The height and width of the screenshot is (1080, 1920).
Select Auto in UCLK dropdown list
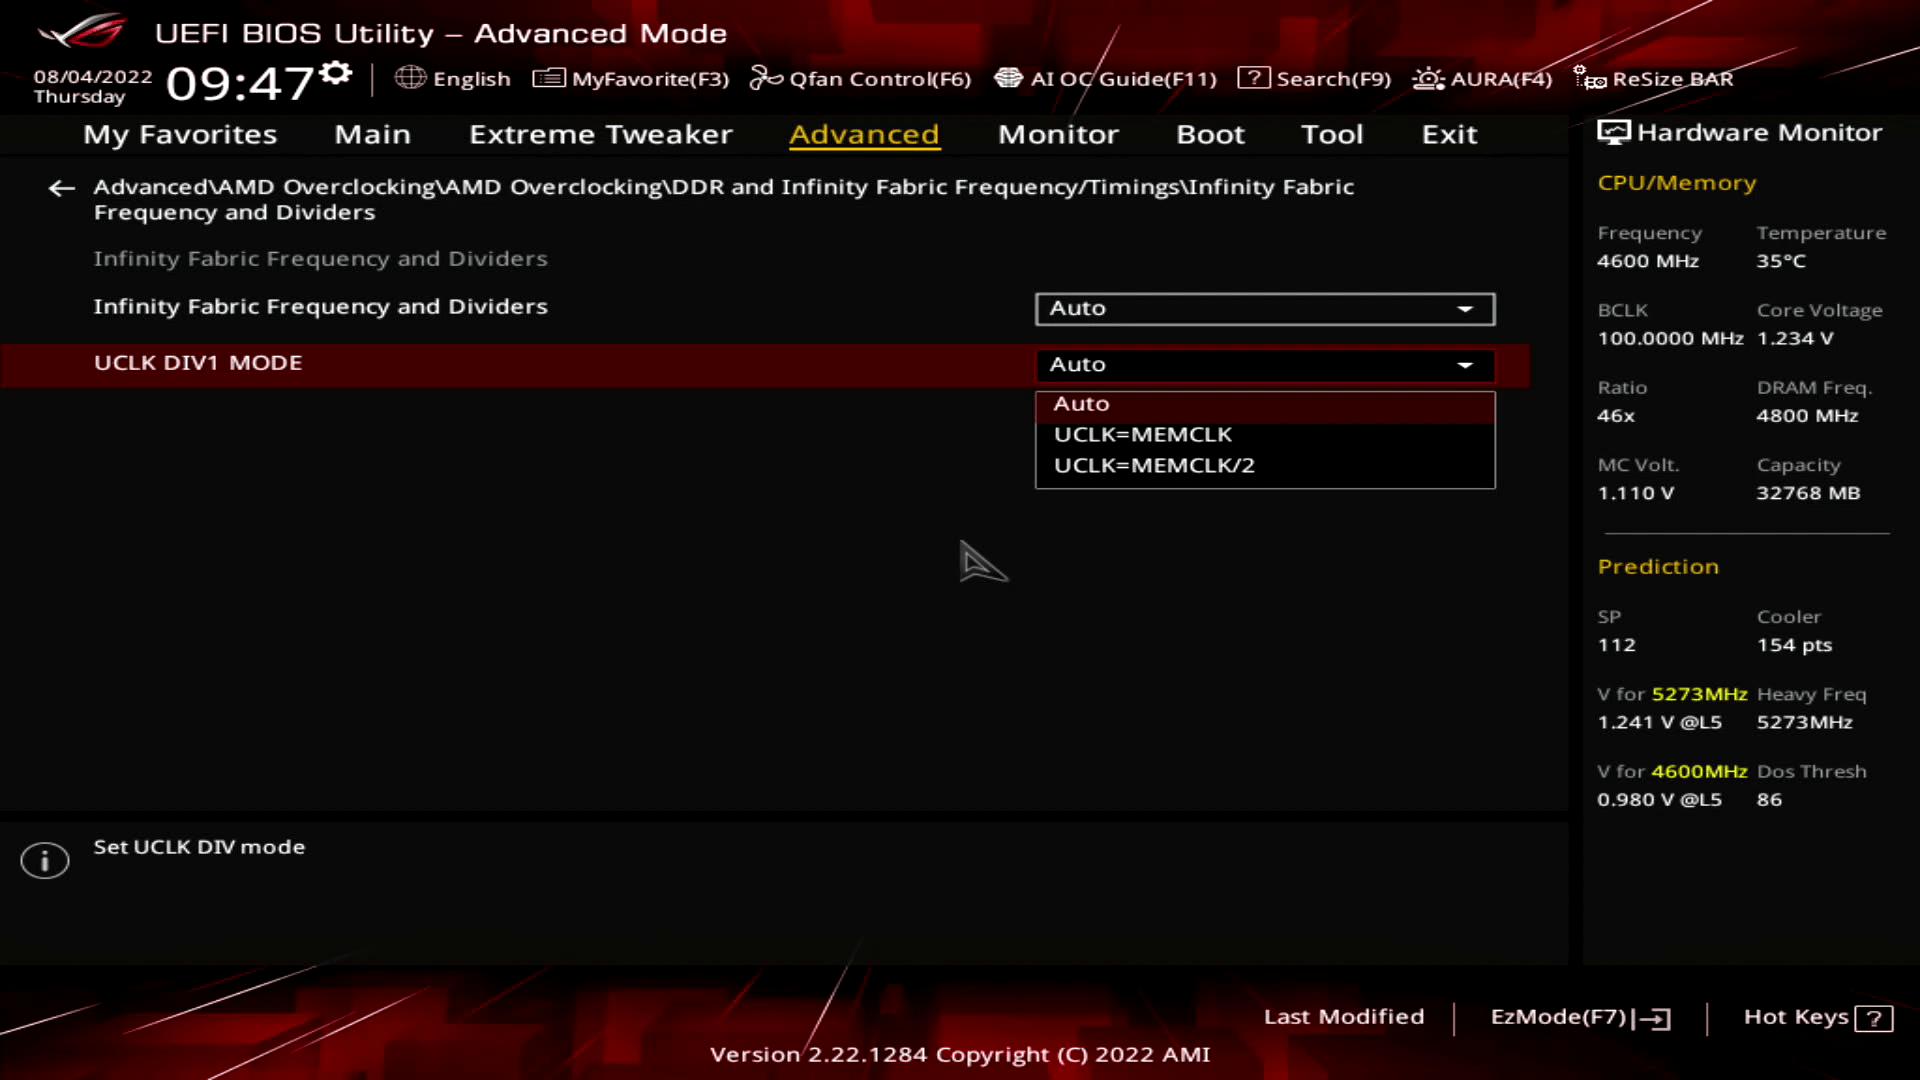click(1265, 404)
